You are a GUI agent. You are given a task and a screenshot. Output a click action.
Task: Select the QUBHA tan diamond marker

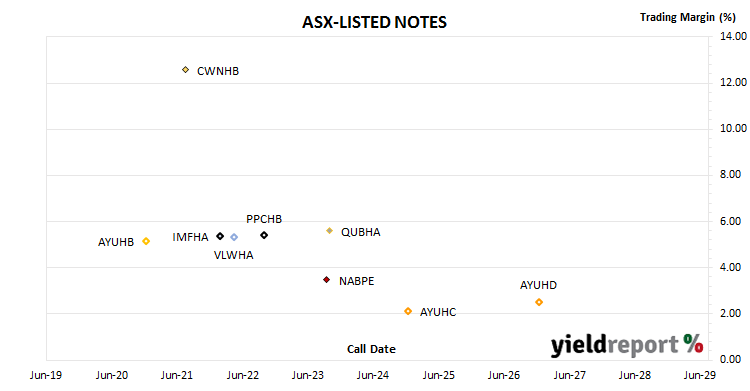coord(330,231)
